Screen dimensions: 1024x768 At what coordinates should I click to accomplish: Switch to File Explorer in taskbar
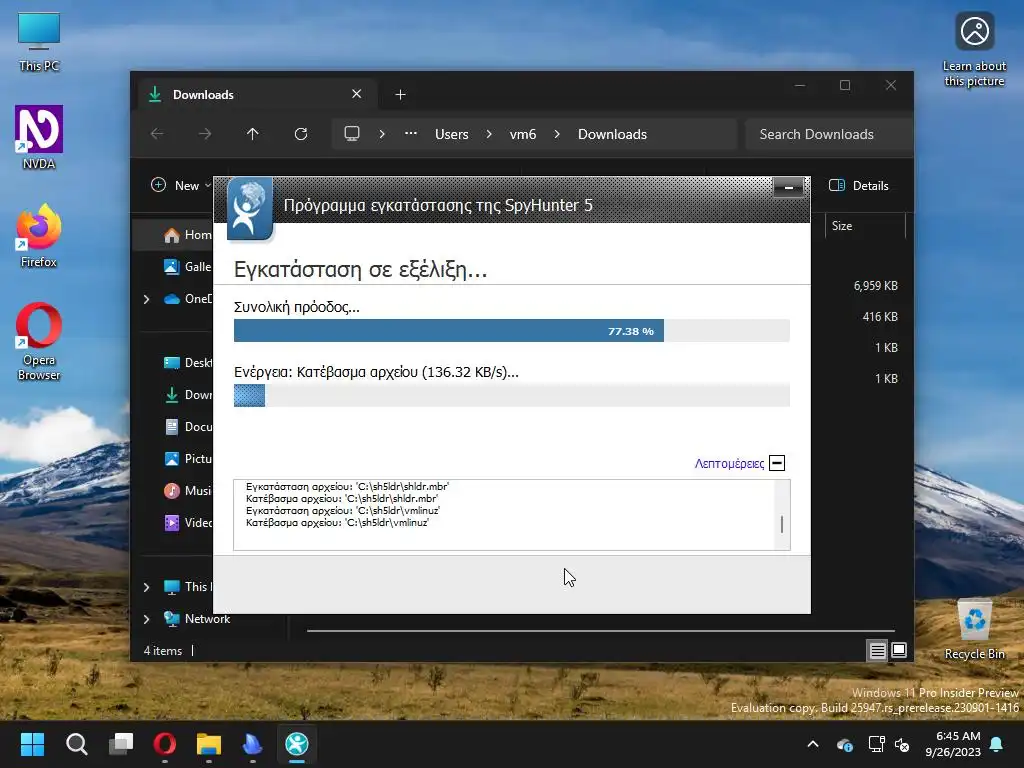(209, 744)
